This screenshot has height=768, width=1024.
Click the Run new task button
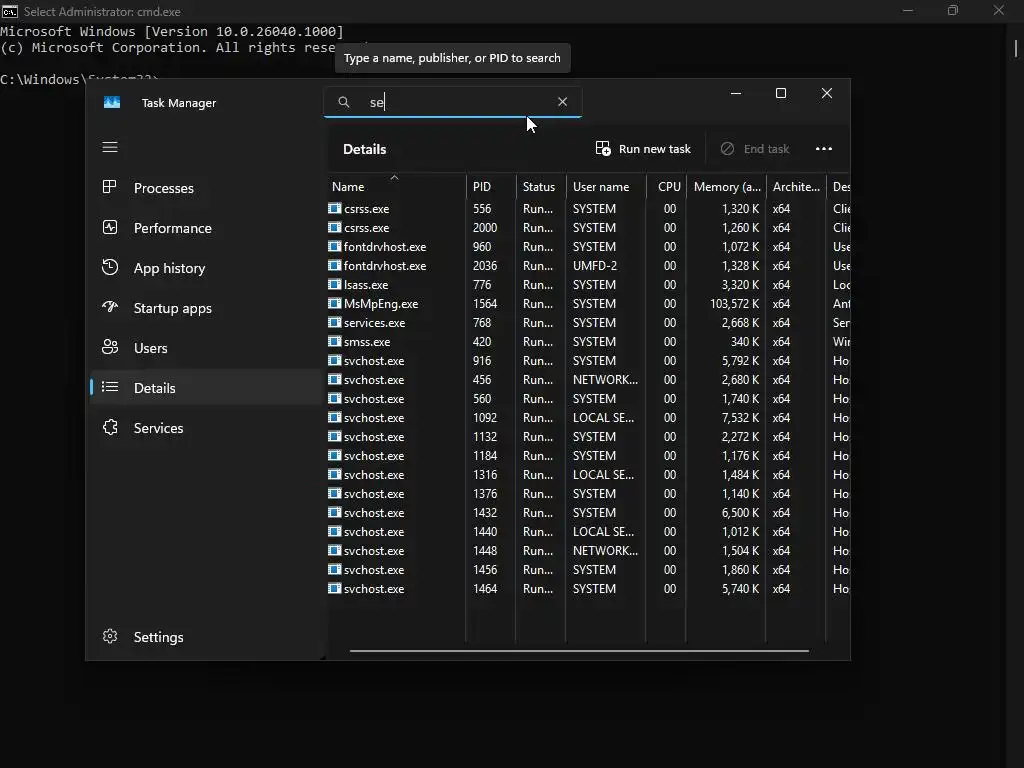click(x=643, y=149)
